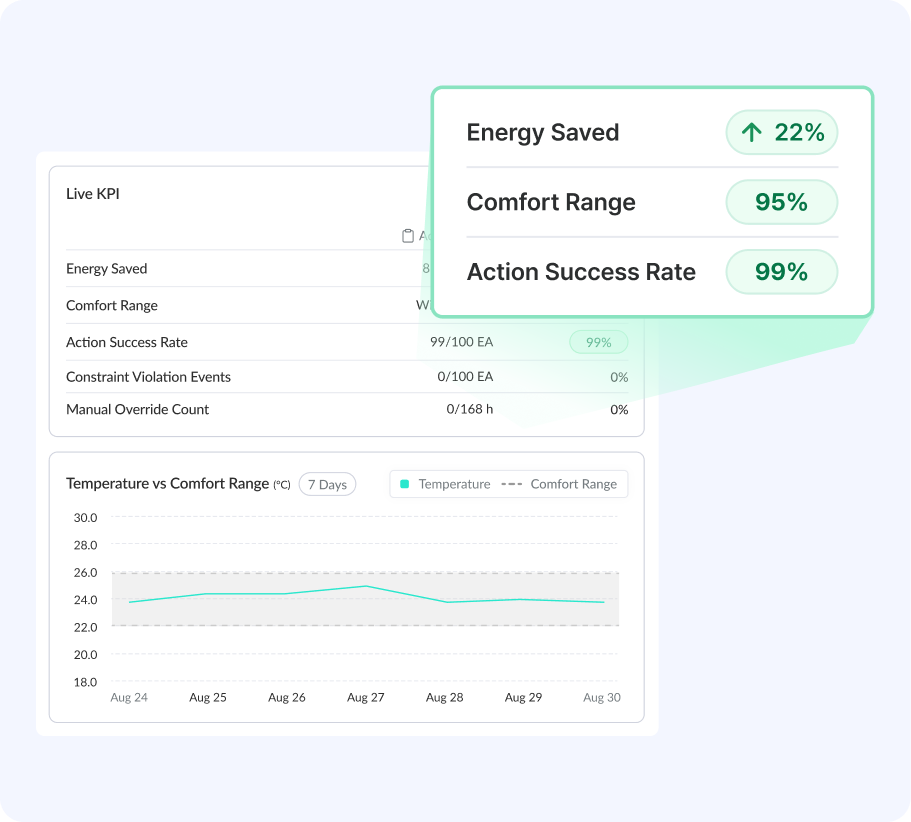The height and width of the screenshot is (822, 911).
Task: Click the 99% badge in the callout card
Action: tap(781, 272)
